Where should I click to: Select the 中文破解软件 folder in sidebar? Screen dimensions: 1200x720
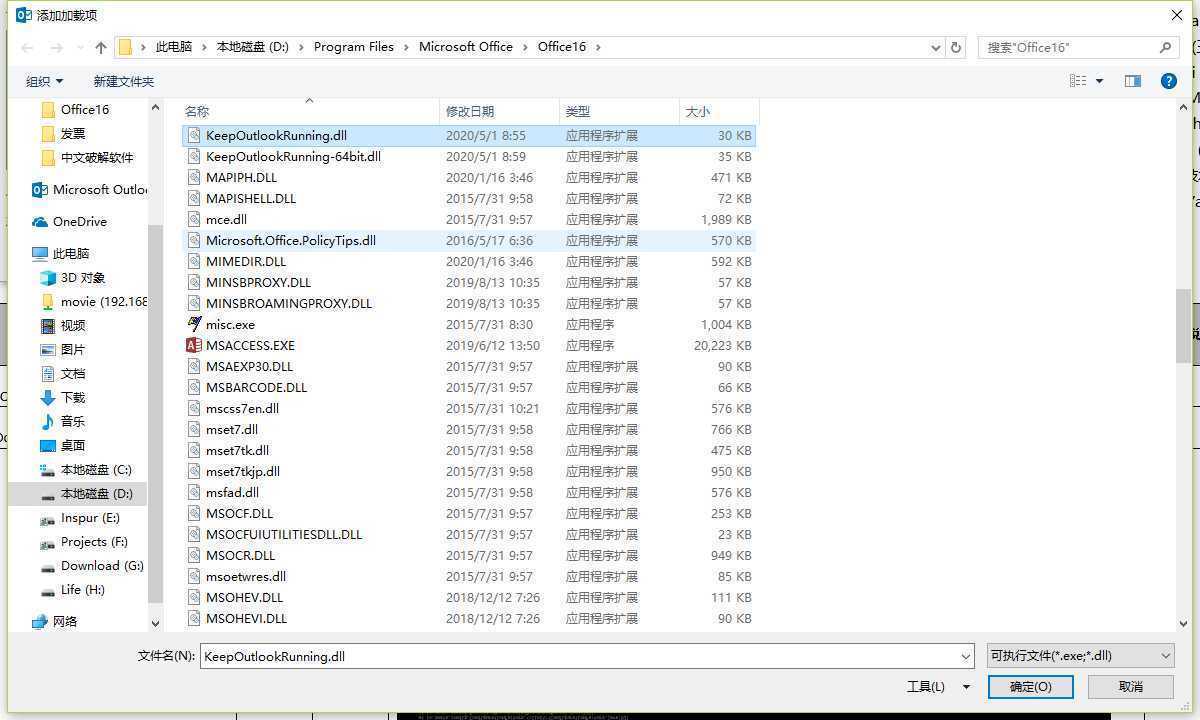tap(88, 157)
